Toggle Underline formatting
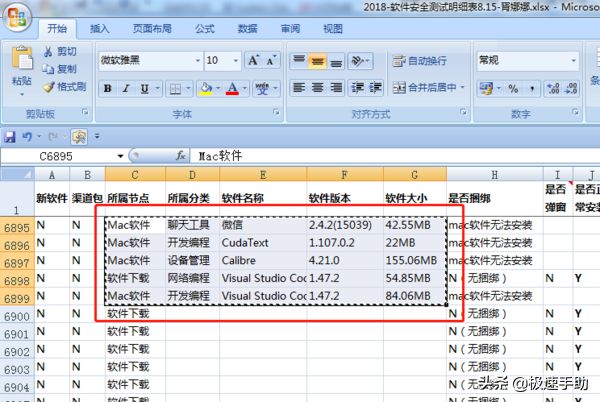Screen dimensions: 600x402 145,89
